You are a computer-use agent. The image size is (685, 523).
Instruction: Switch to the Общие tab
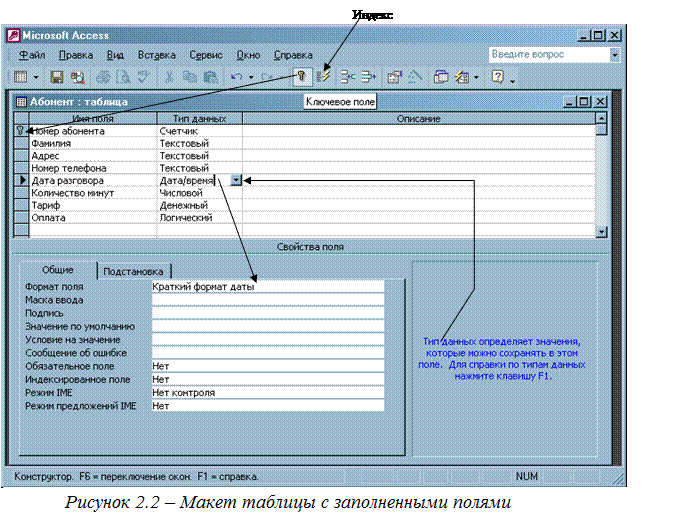(58, 270)
